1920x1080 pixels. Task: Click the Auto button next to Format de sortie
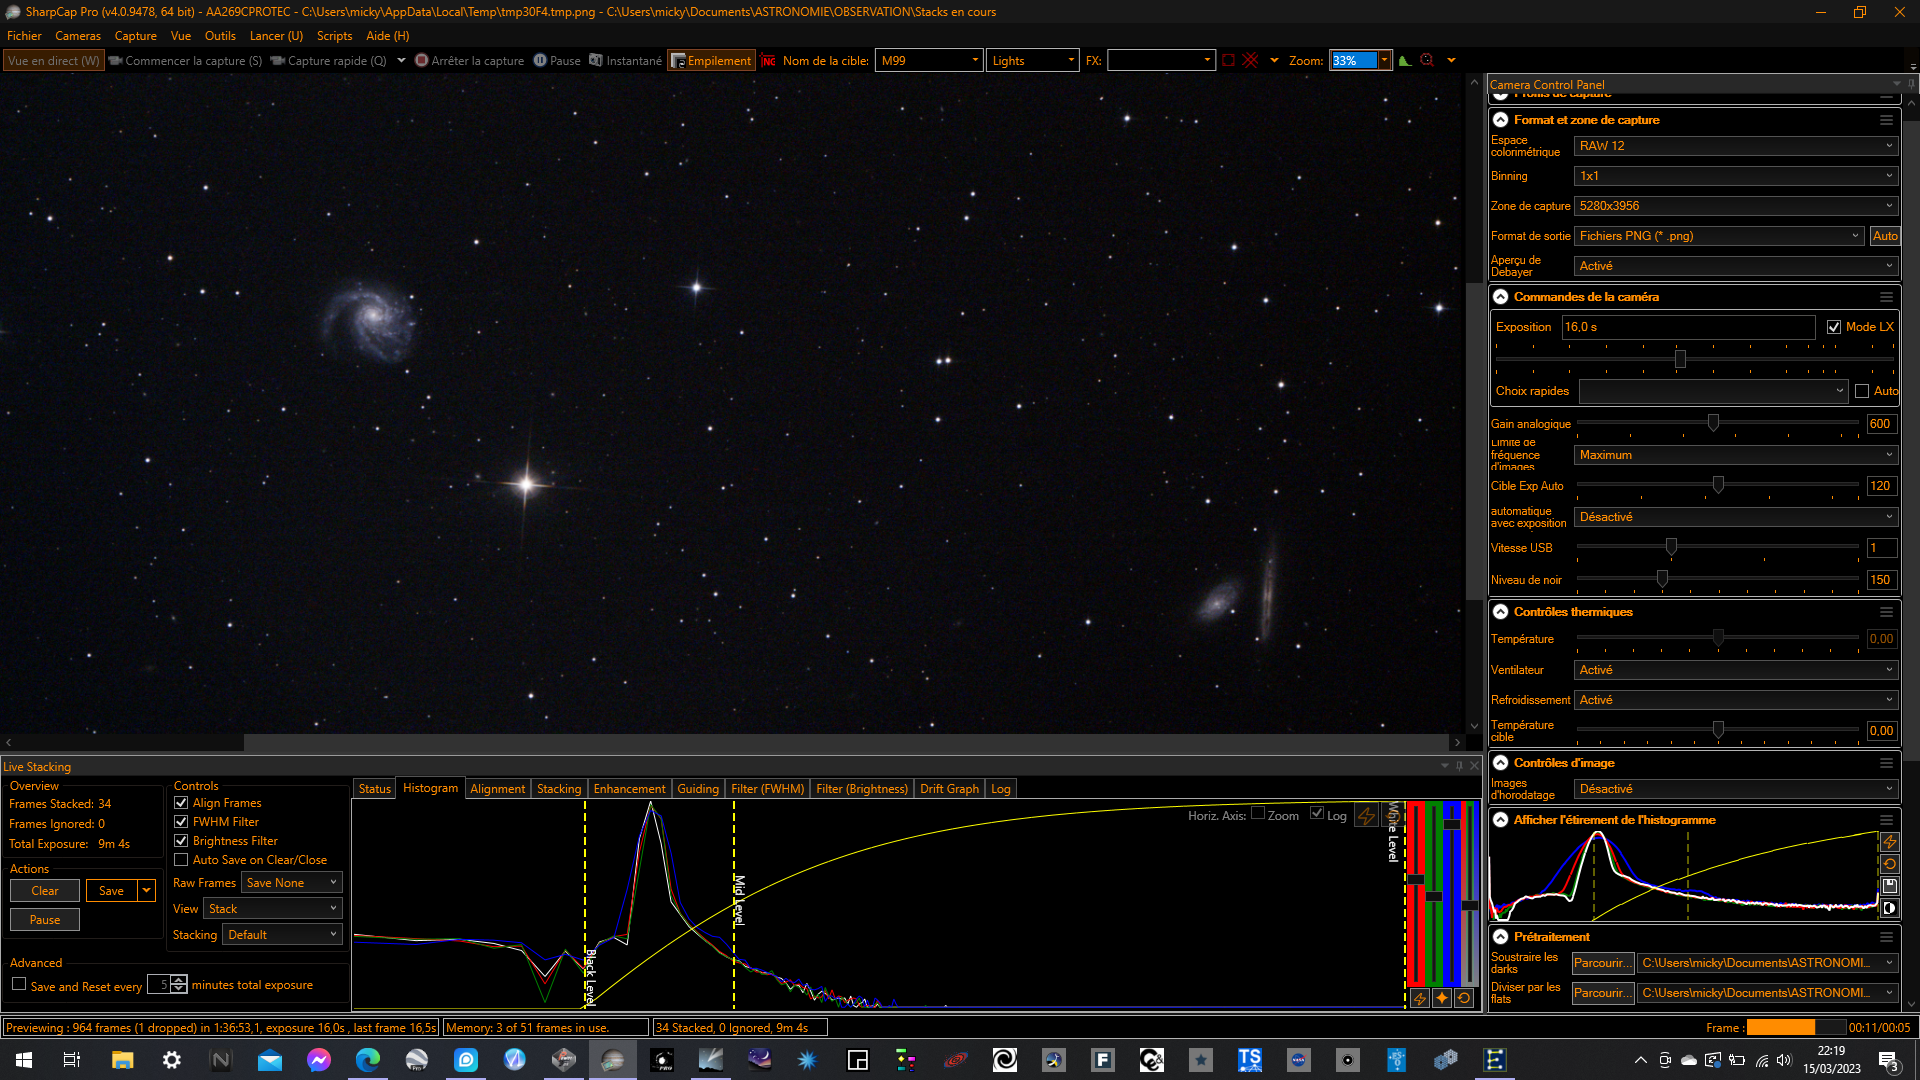1885,236
